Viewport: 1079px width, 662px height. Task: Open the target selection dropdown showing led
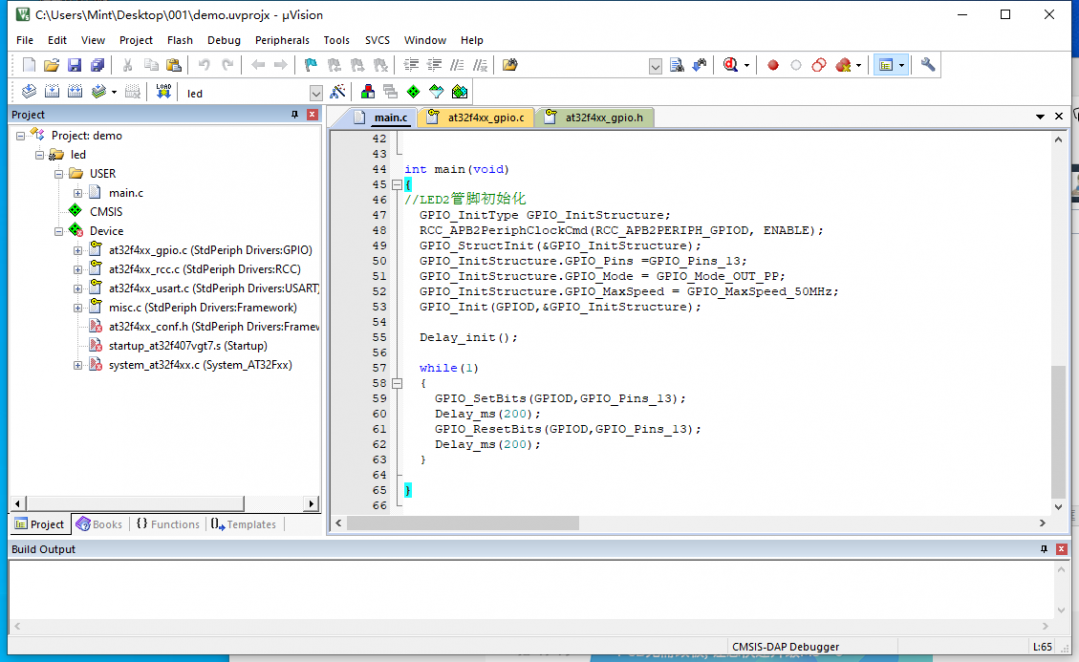[316, 93]
